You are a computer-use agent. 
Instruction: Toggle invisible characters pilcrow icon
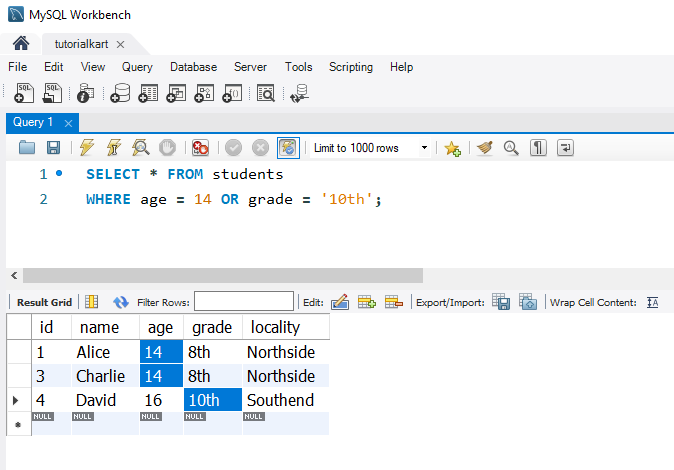pyautogui.click(x=538, y=147)
